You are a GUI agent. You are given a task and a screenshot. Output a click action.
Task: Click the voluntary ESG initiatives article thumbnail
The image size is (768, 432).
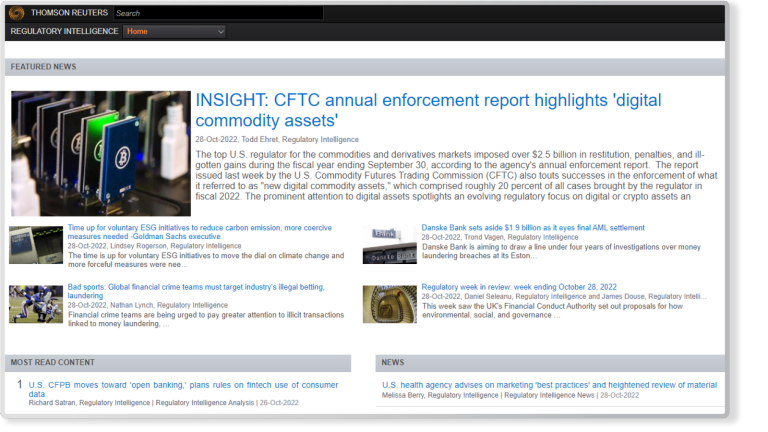(37, 245)
